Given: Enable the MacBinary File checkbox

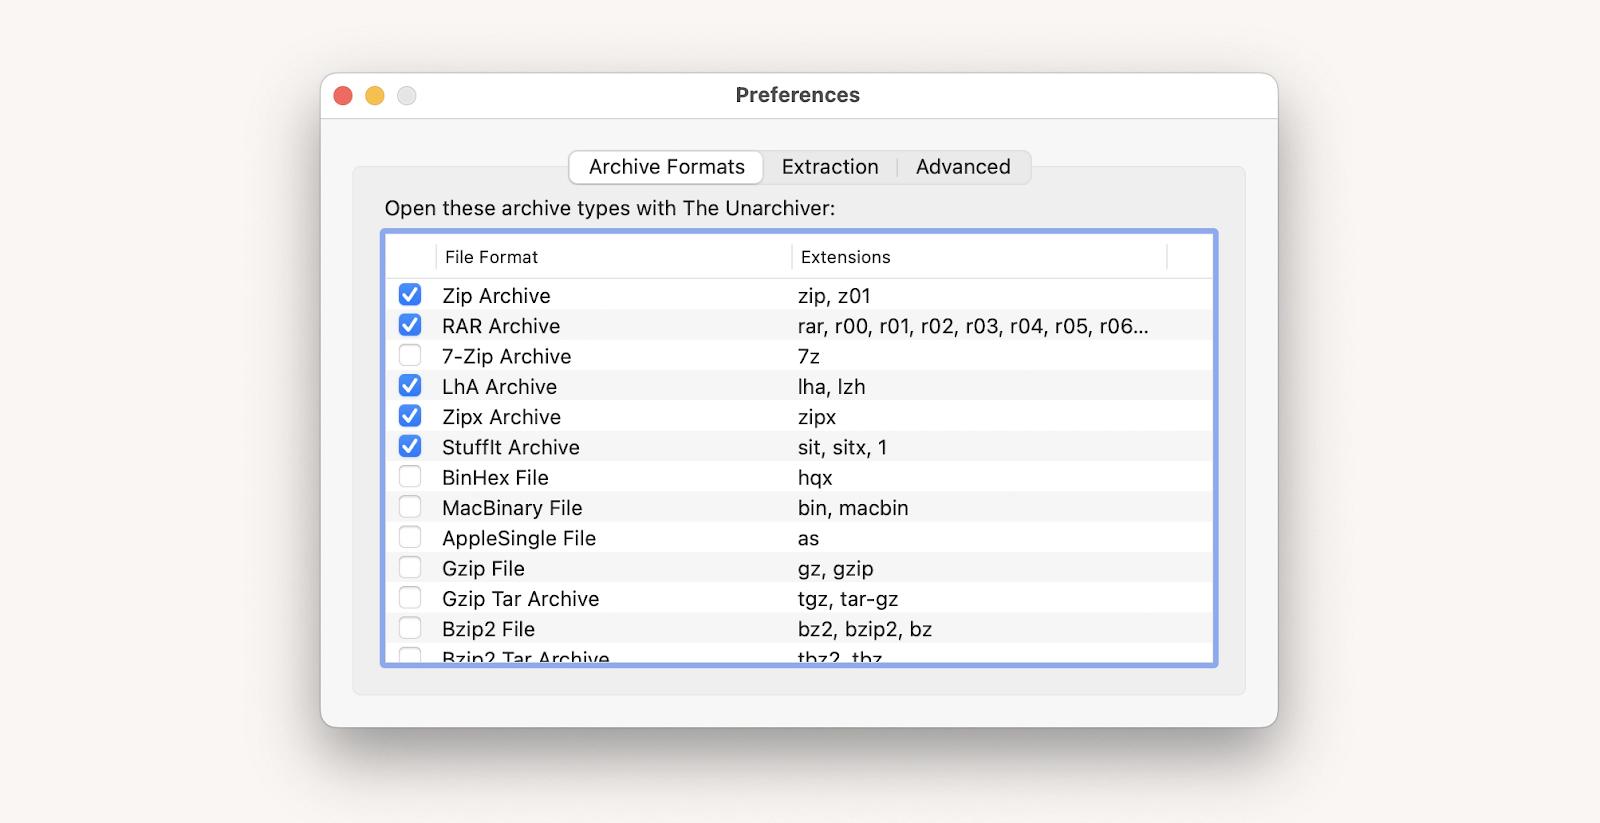Looking at the screenshot, I should coord(410,507).
